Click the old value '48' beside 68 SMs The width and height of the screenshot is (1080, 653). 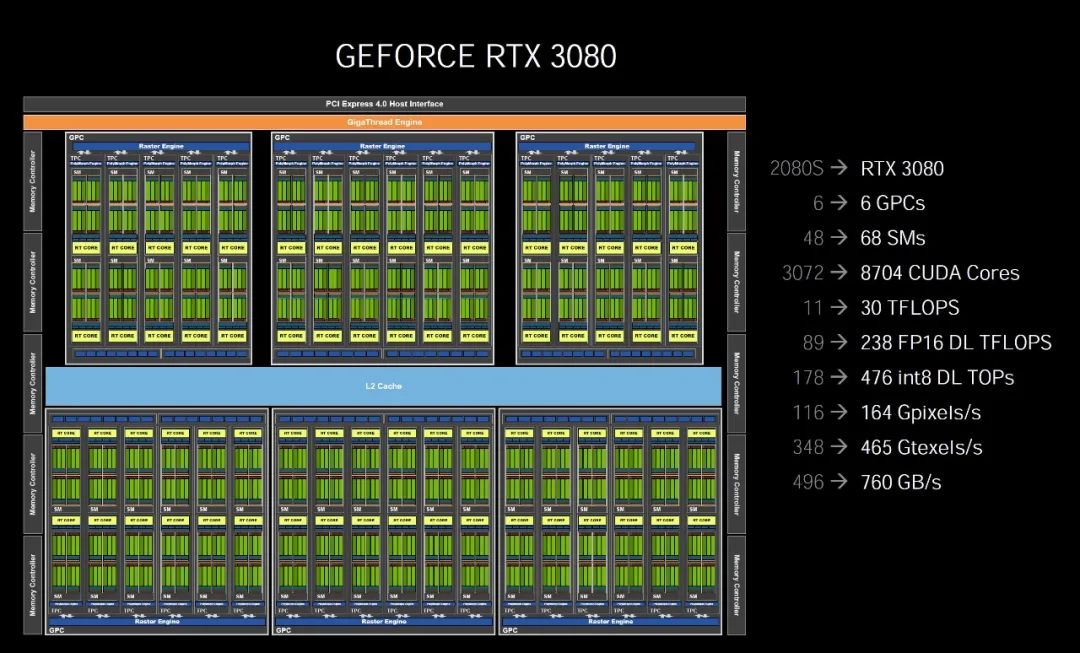tap(813, 238)
